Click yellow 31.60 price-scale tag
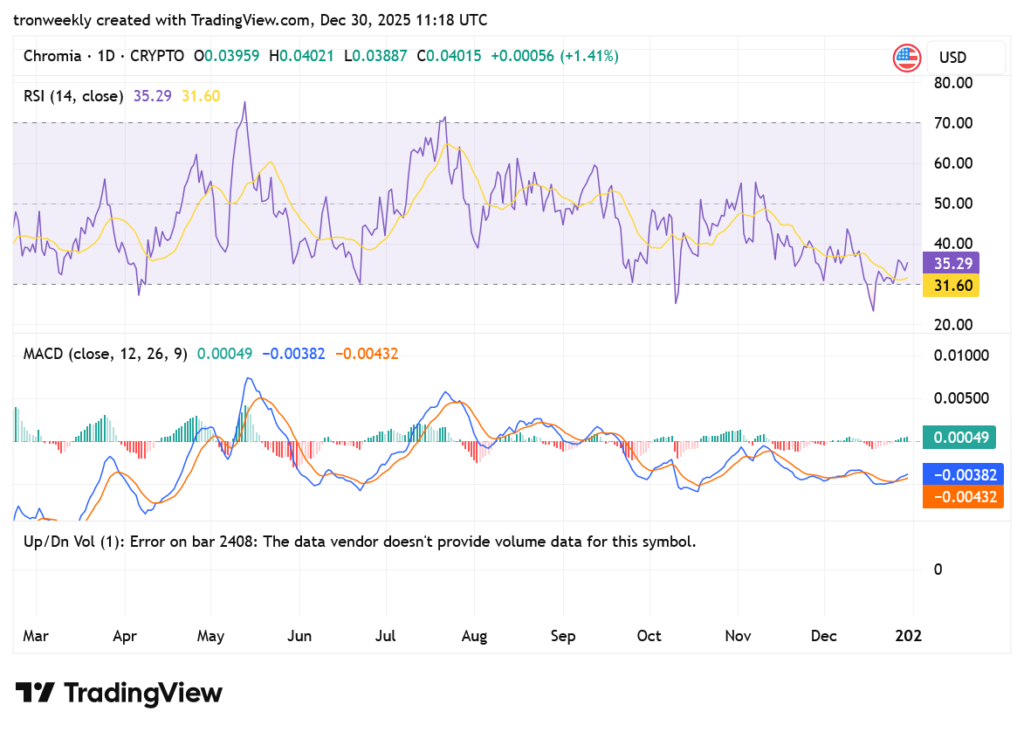1024x732 pixels. coord(950,285)
